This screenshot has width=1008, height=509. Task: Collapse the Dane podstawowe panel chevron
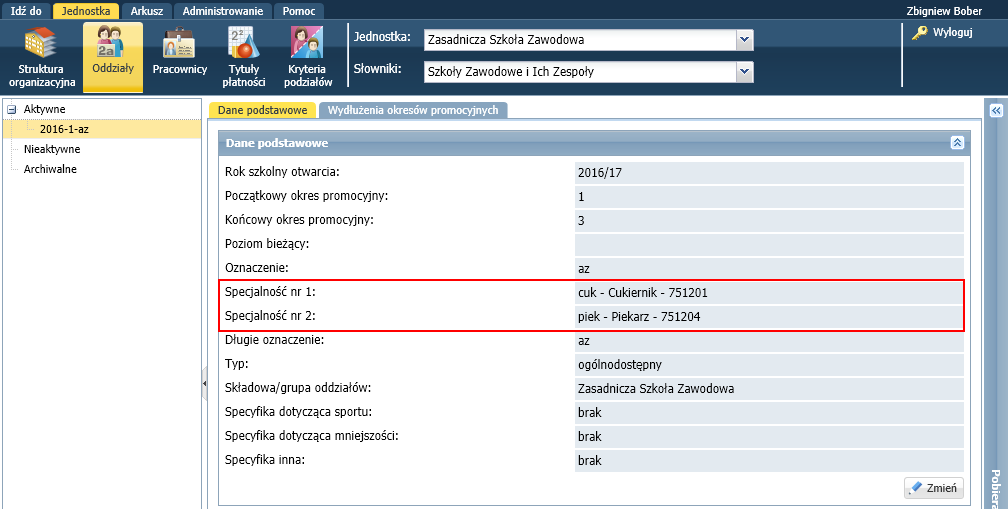(x=957, y=143)
